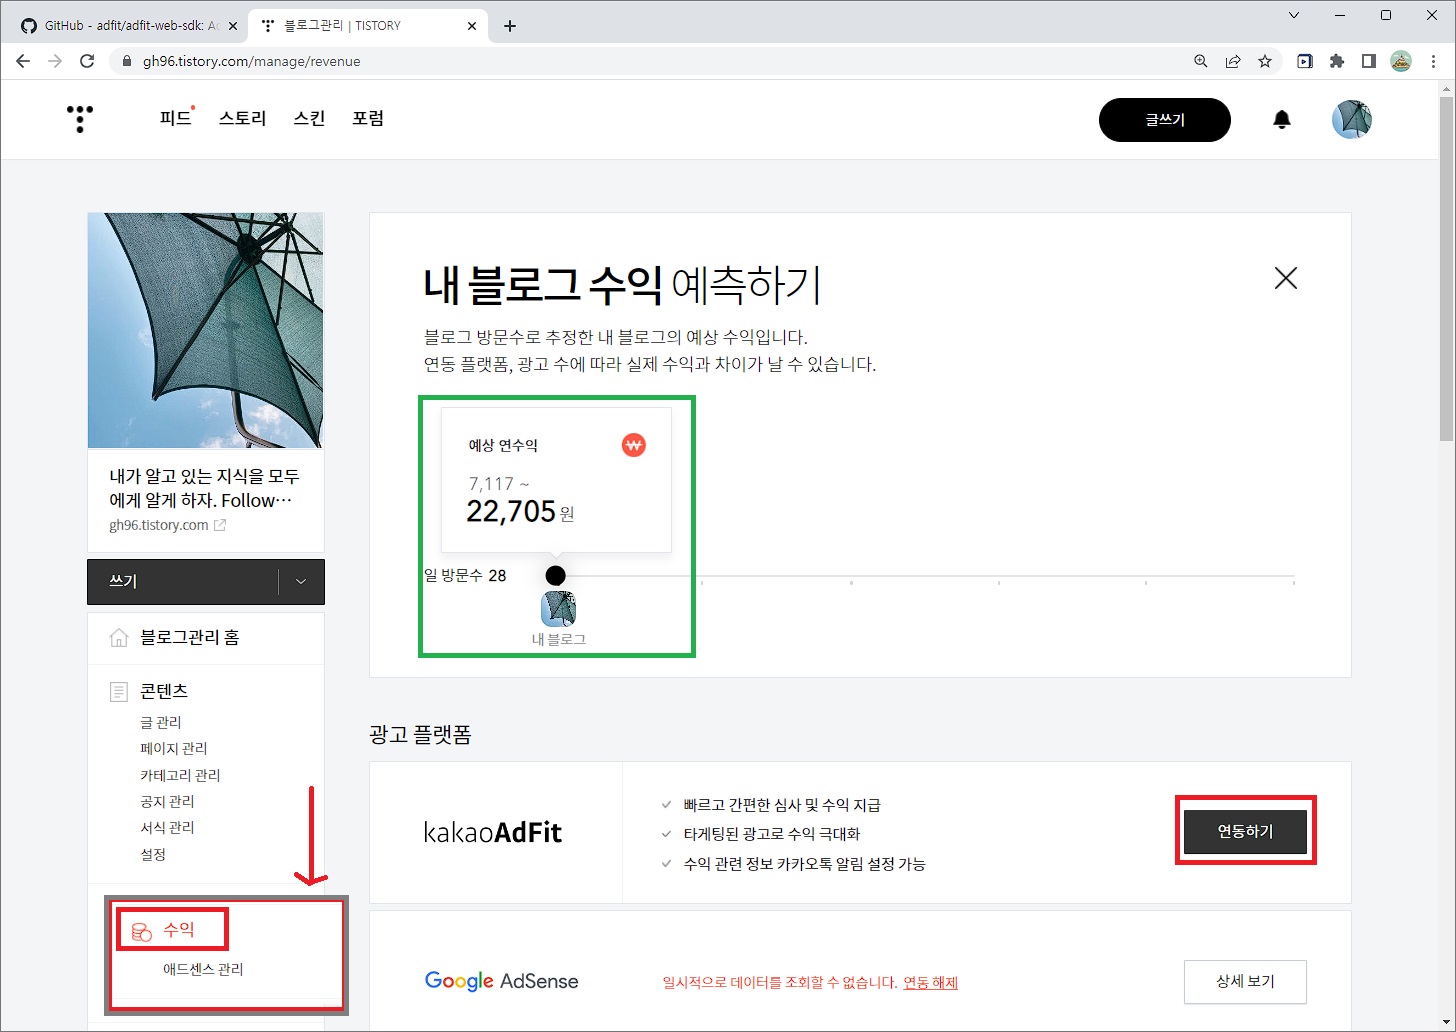
Task: Click the 콘텐츠 section heading
Action: [x=164, y=691]
